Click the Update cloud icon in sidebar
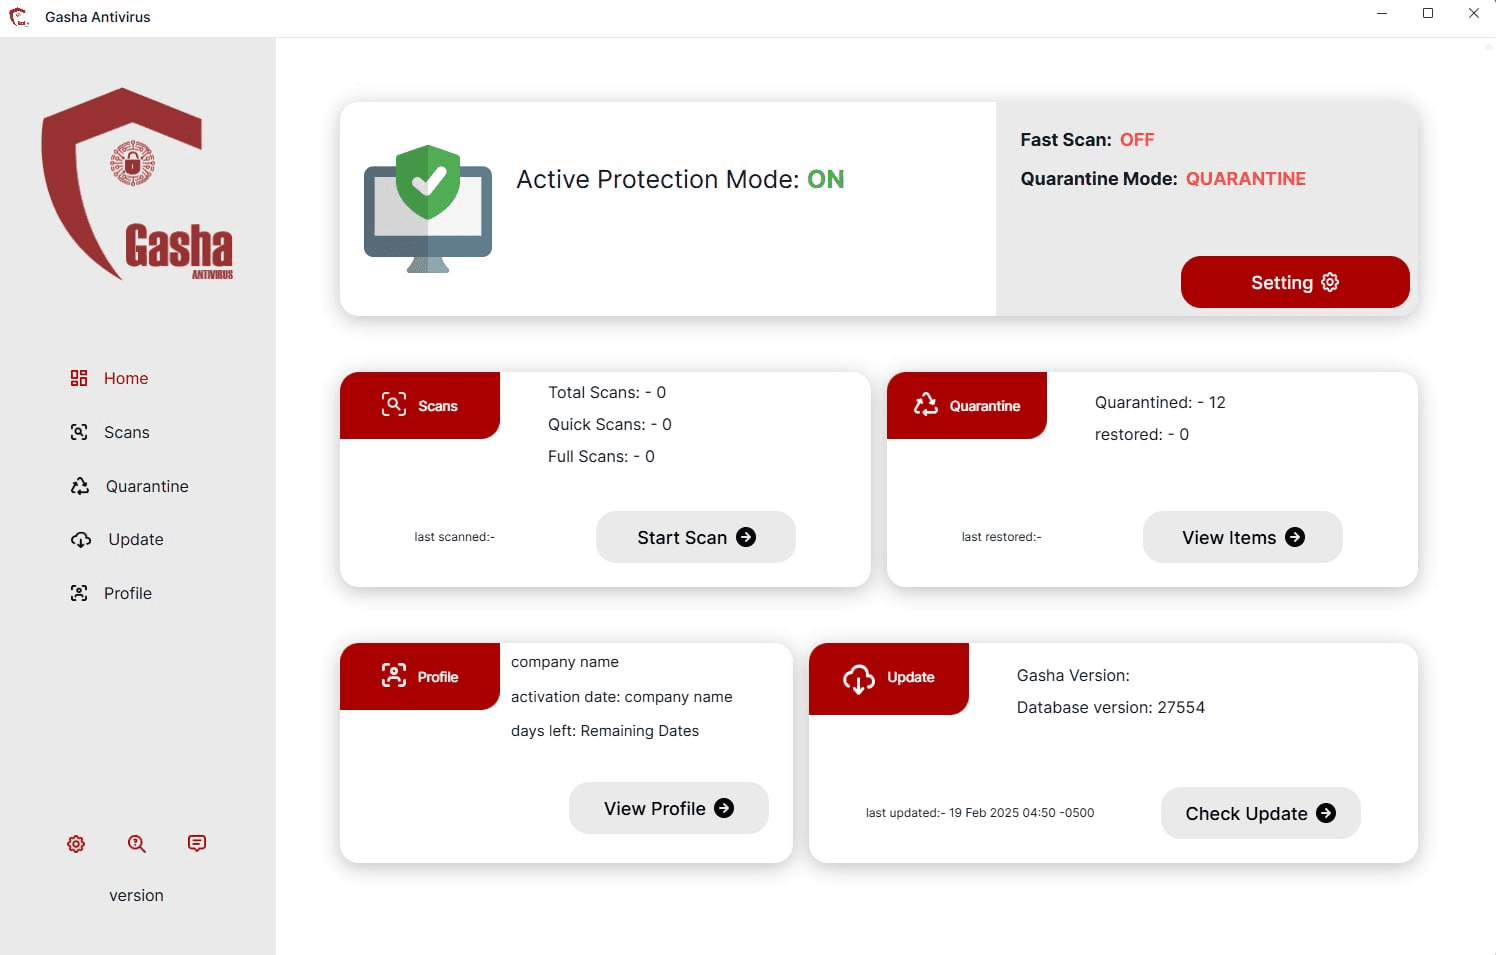This screenshot has height=955, width=1496. tap(81, 540)
